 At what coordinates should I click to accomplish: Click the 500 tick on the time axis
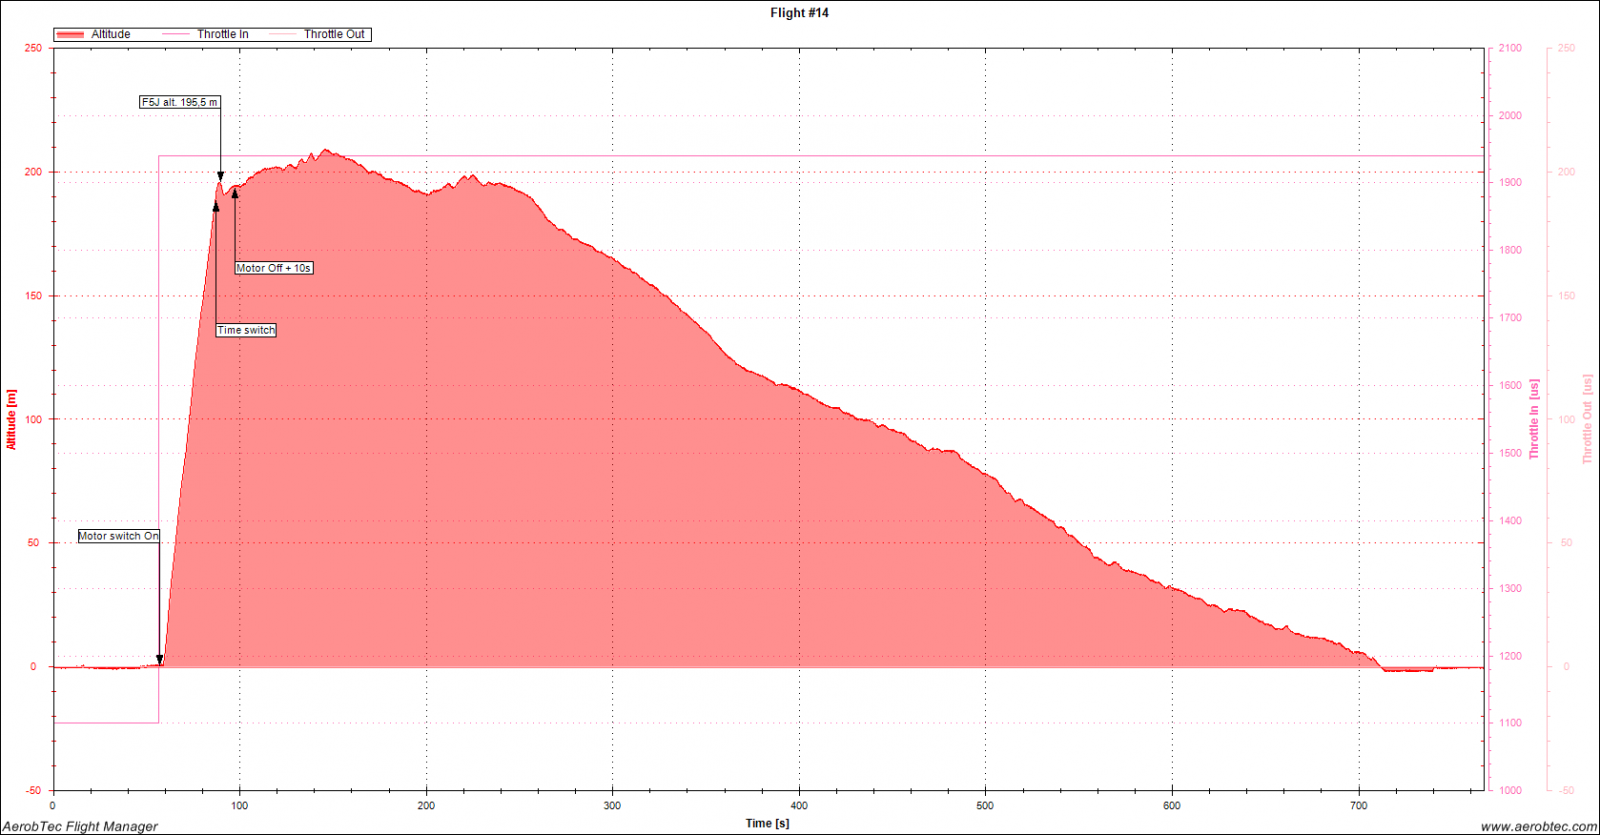(x=985, y=805)
